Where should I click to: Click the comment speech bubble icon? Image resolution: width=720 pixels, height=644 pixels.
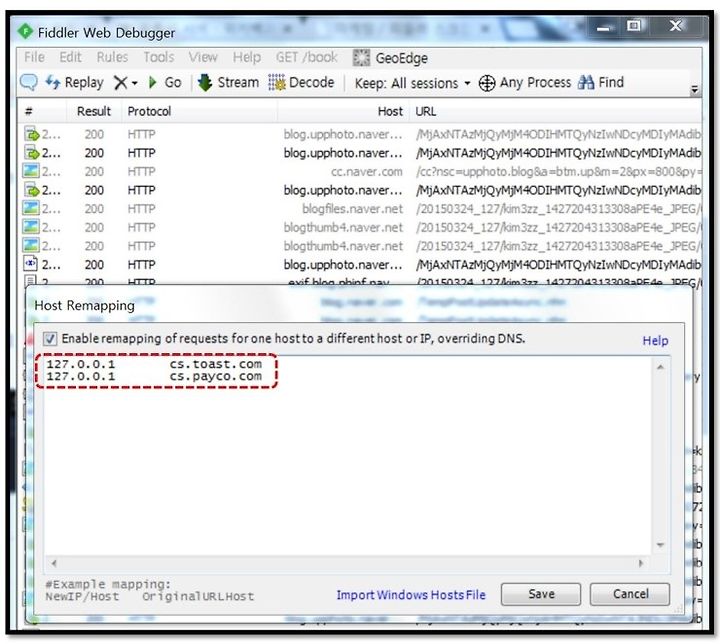[29, 83]
